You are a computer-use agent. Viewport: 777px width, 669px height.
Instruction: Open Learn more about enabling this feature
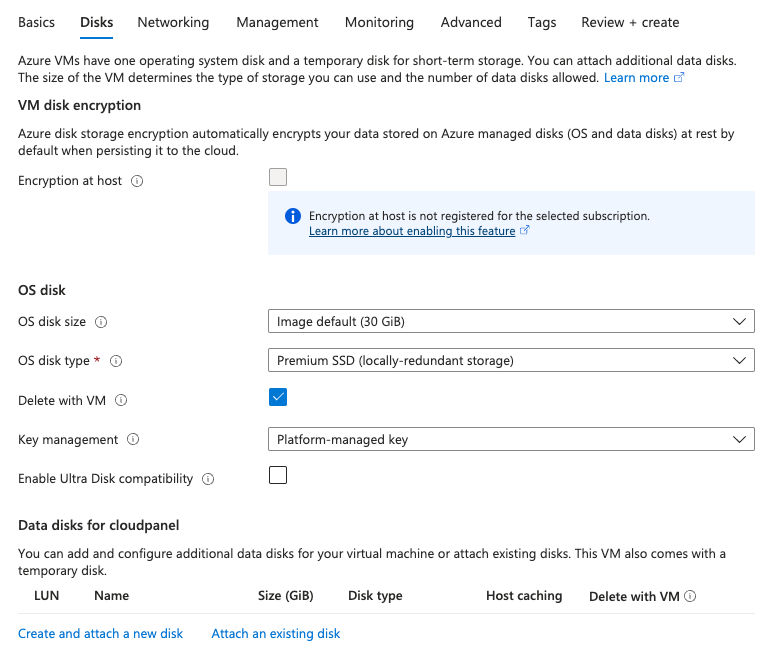(x=412, y=231)
